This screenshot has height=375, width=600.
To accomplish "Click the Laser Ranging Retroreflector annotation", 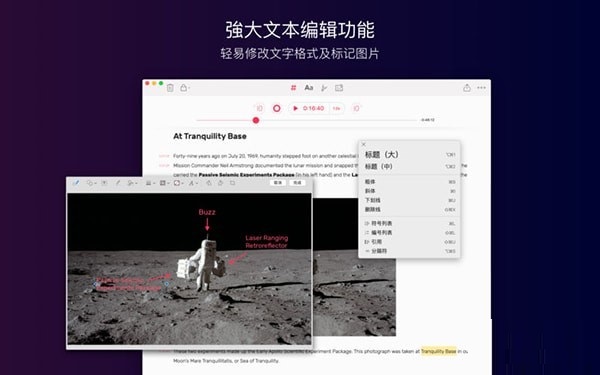I will tap(266, 241).
